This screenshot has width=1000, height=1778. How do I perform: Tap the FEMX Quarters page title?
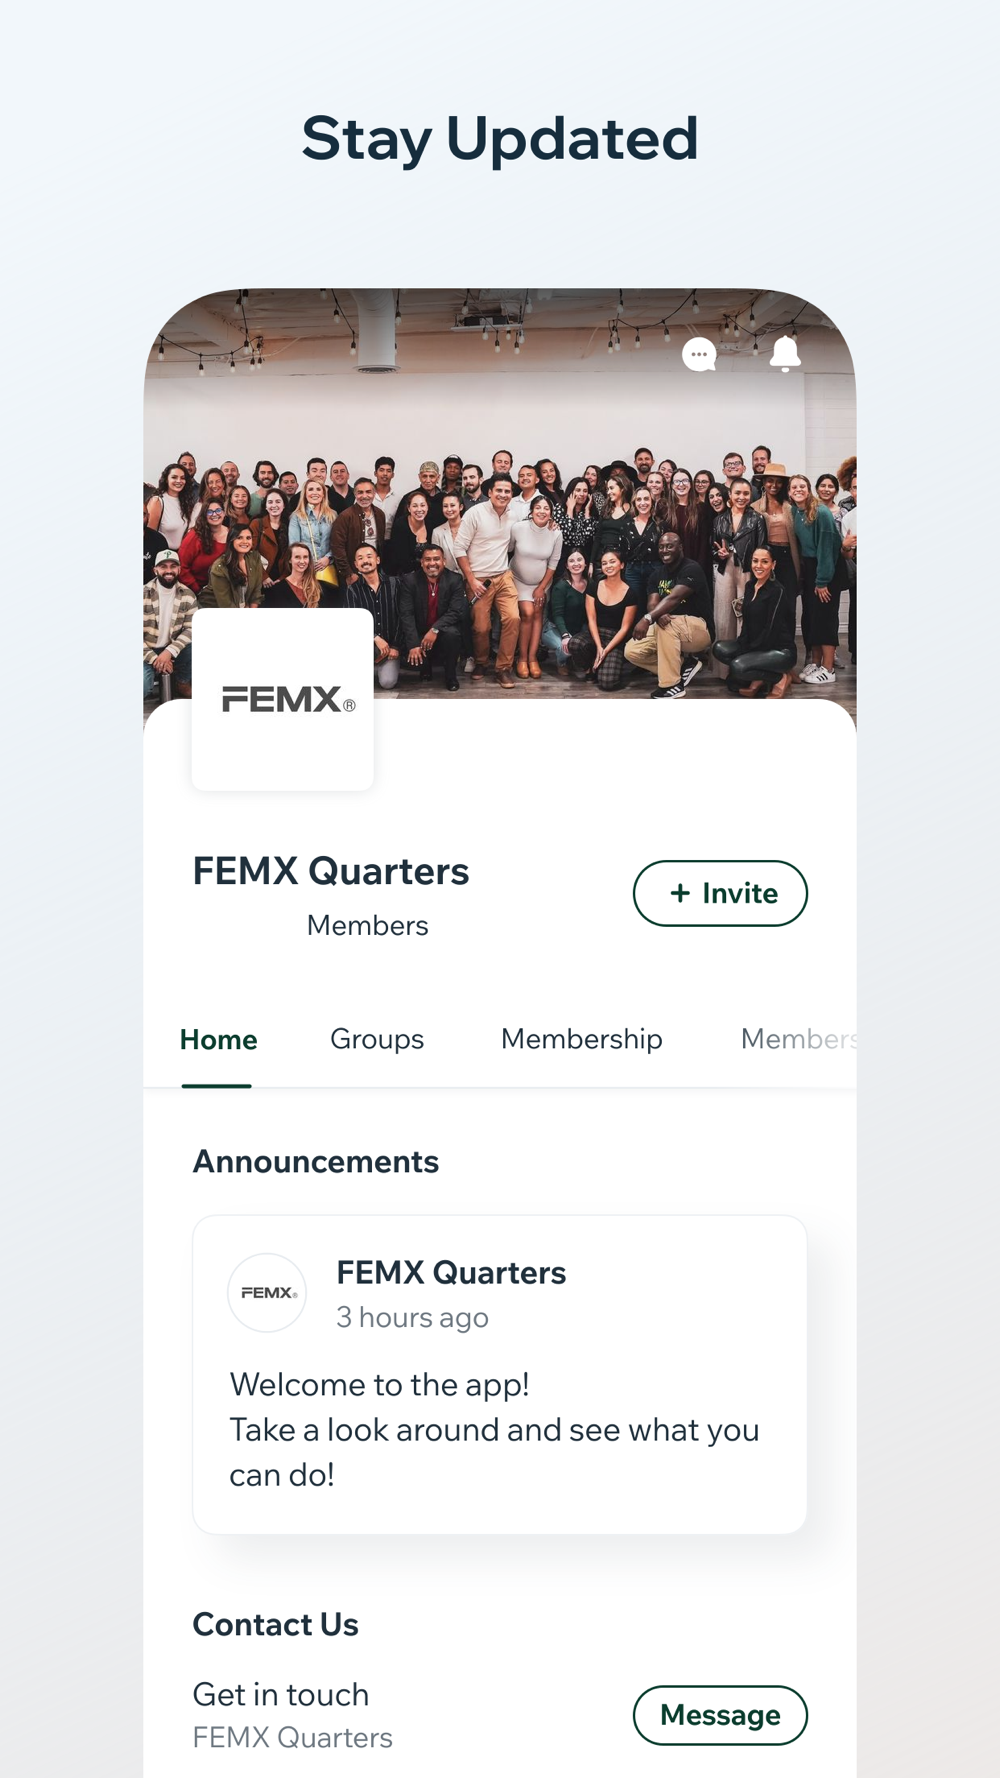(x=331, y=871)
